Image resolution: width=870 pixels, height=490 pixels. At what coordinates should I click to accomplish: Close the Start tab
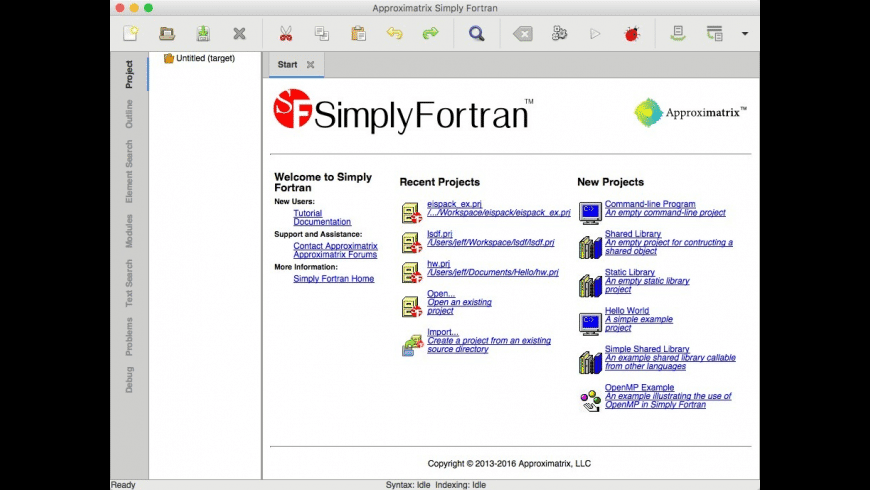pyautogui.click(x=311, y=65)
